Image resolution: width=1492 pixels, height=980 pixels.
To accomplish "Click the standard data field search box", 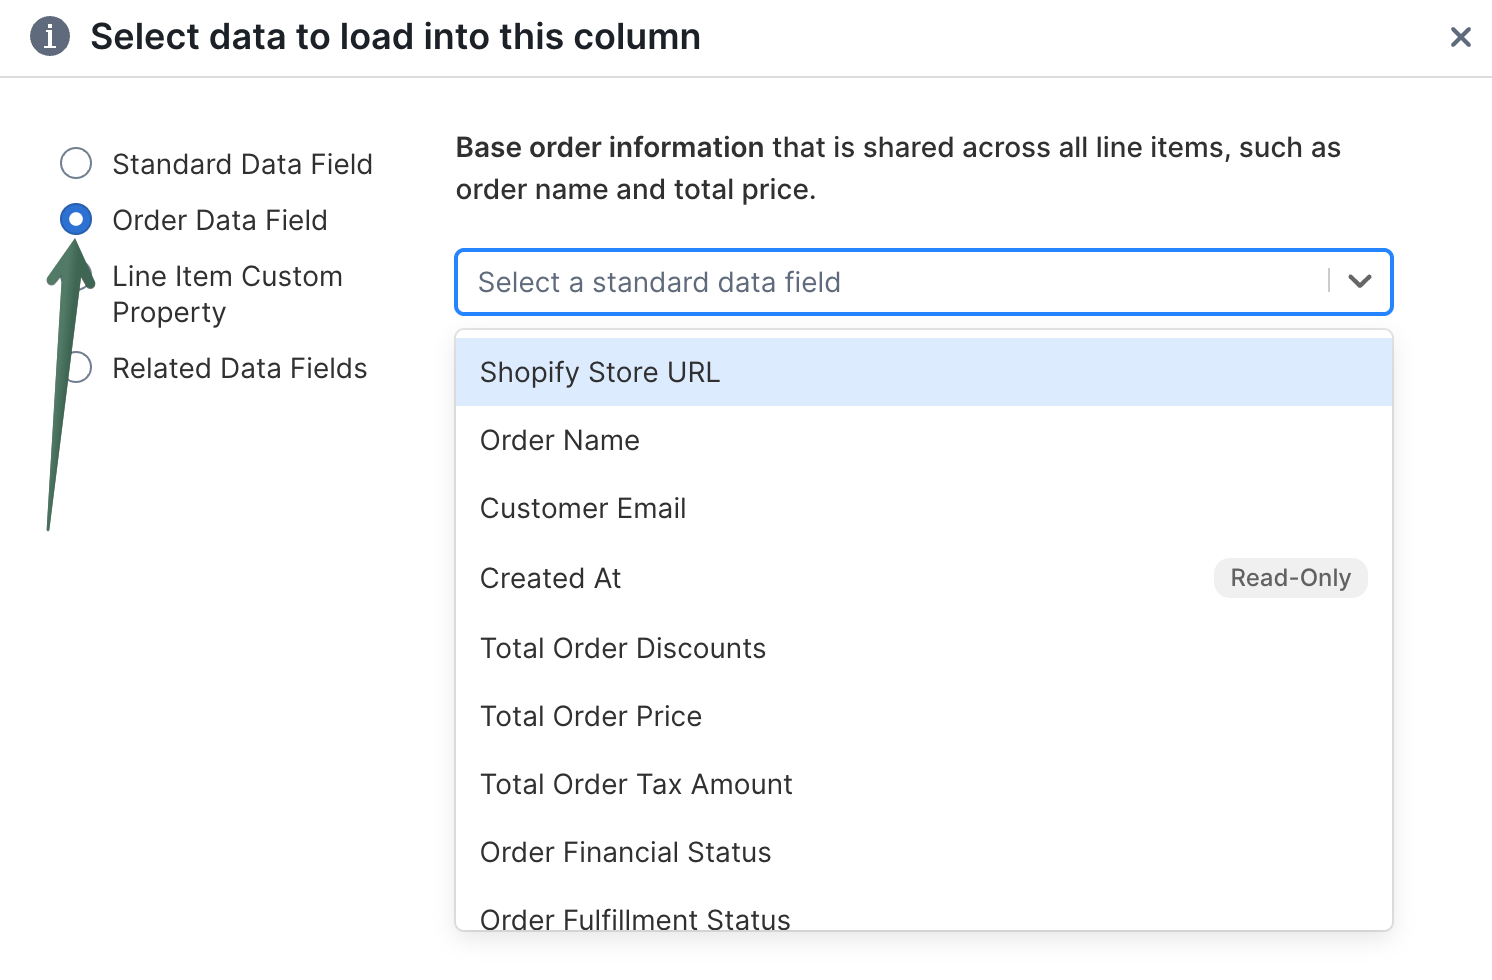I will pos(890,282).
